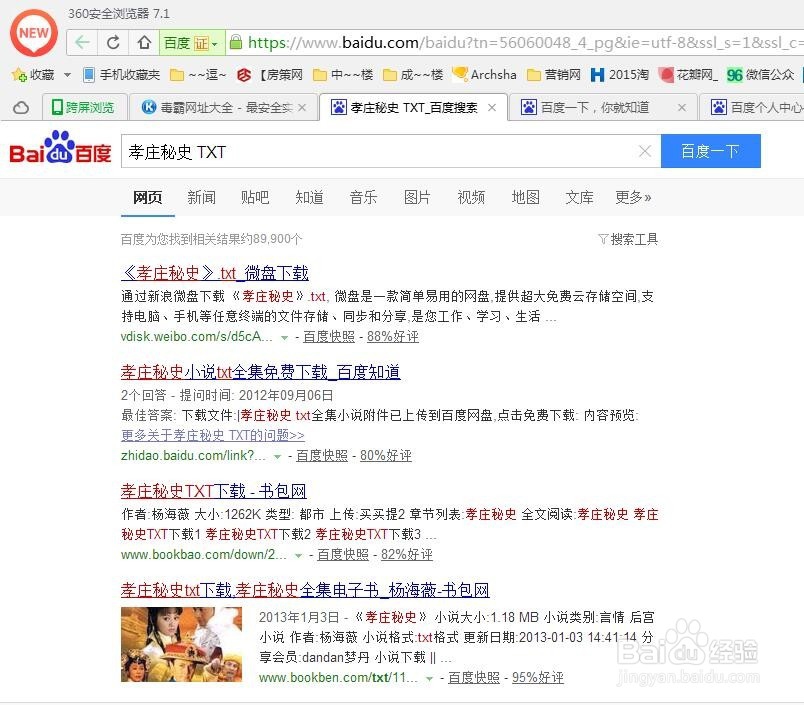This screenshot has width=804, height=705.
Task: Select the 文库 category tab
Action: pyautogui.click(x=579, y=197)
